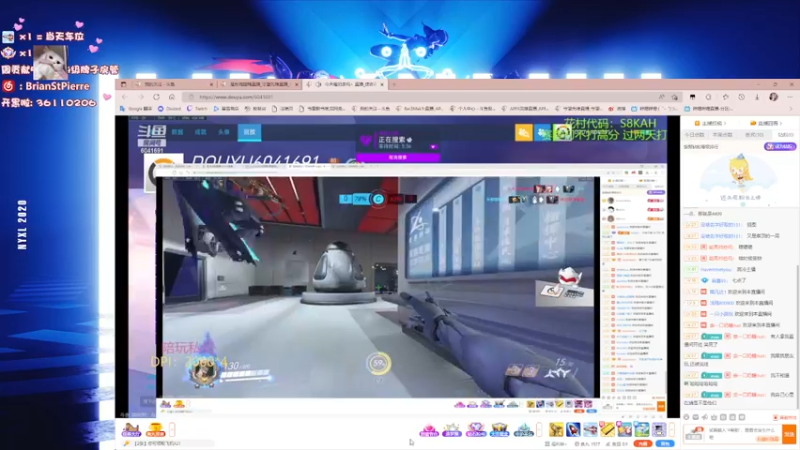Open the emoji icon above chat input
The height and width of the screenshot is (450, 800).
coord(686,417)
